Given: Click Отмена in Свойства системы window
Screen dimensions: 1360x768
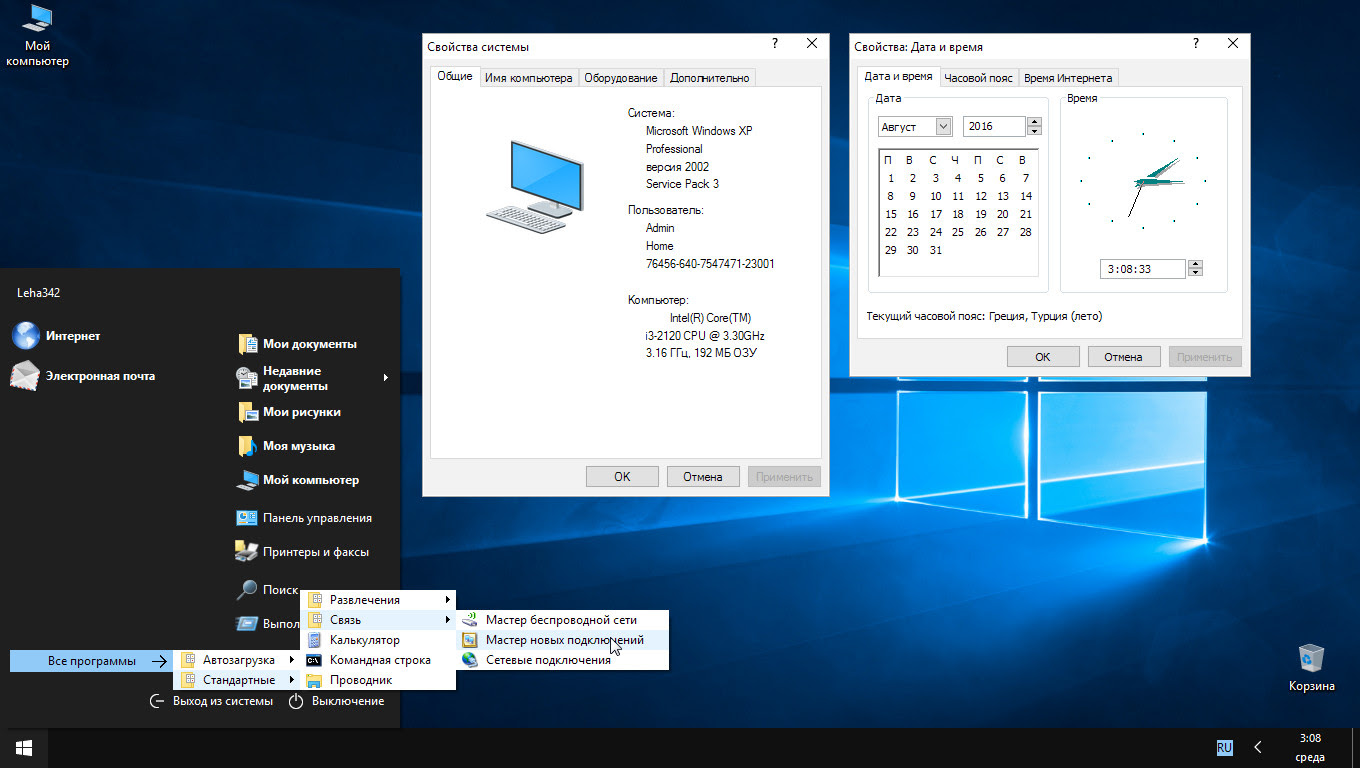Looking at the screenshot, I should pyautogui.click(x=703, y=477).
